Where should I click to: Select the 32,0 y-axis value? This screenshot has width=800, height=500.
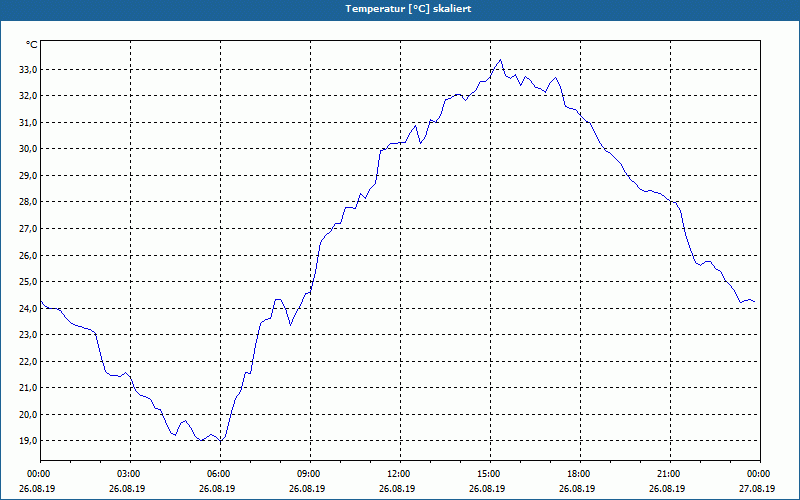click(x=28, y=96)
